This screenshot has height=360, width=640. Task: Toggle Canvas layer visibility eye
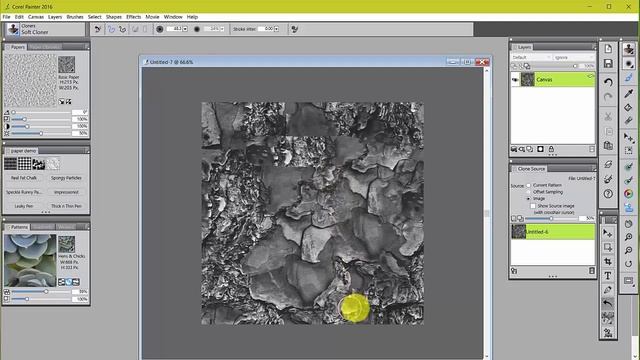515,80
